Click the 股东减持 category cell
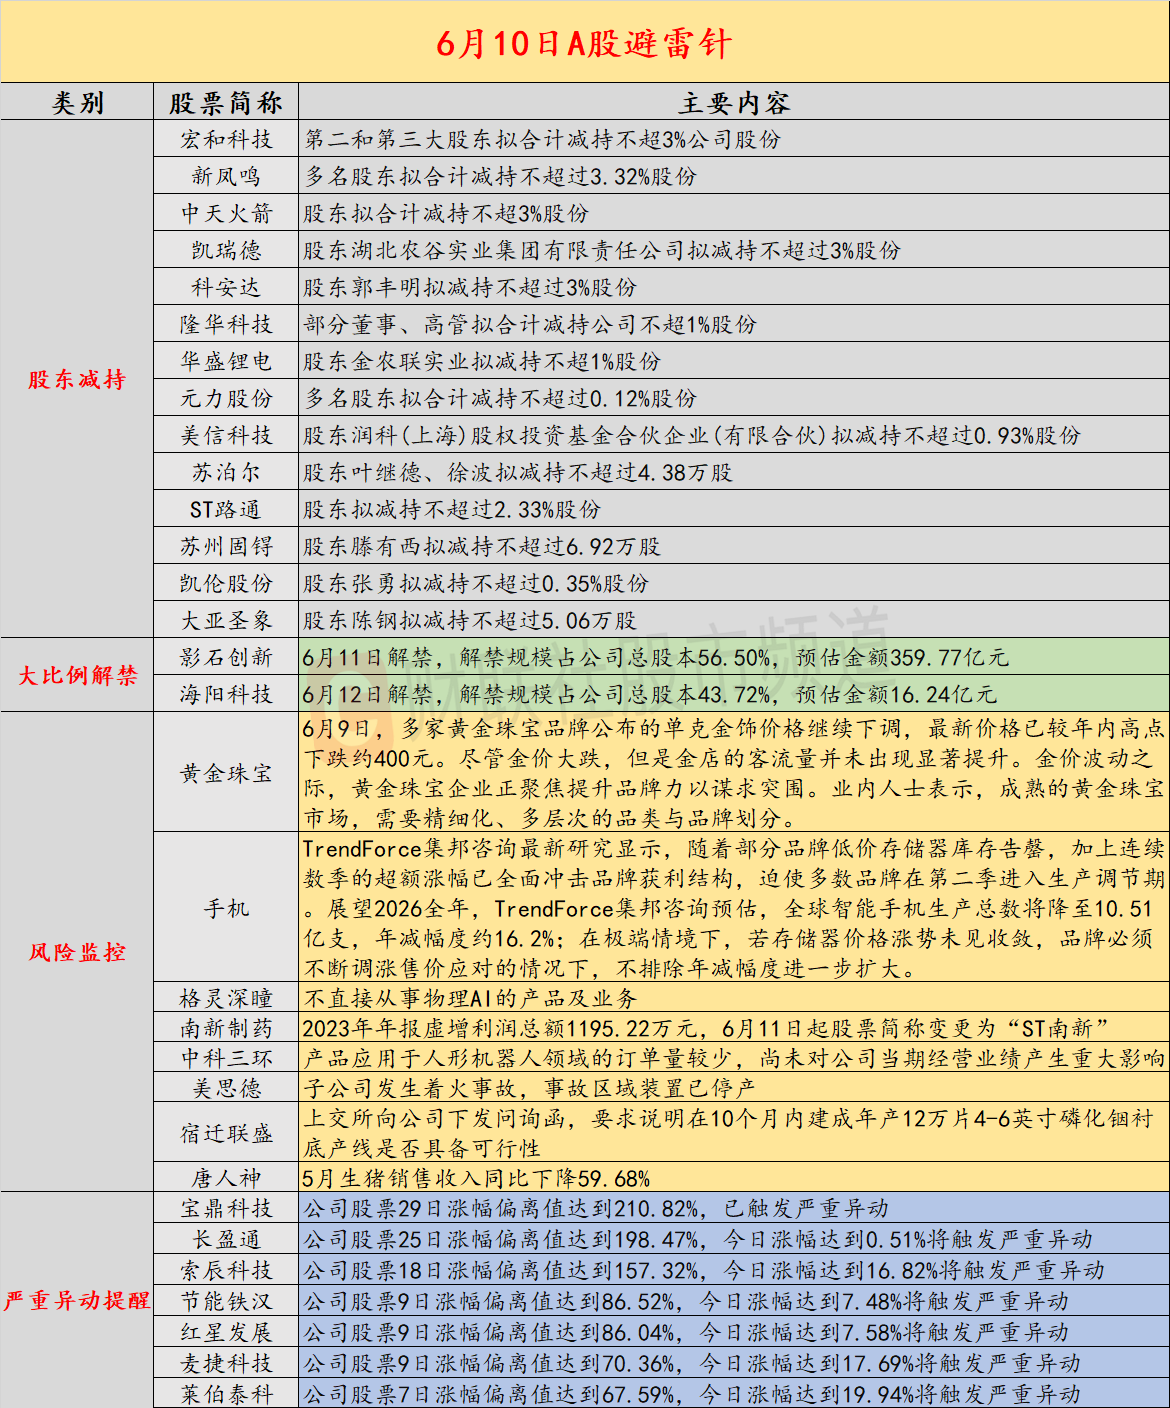This screenshot has width=1170, height=1408. pyautogui.click(x=77, y=380)
